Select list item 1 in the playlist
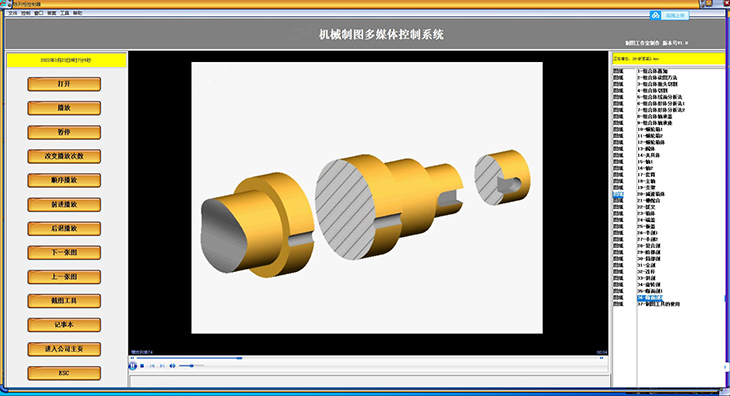Screen dimensions: 730x396 [x=652, y=71]
